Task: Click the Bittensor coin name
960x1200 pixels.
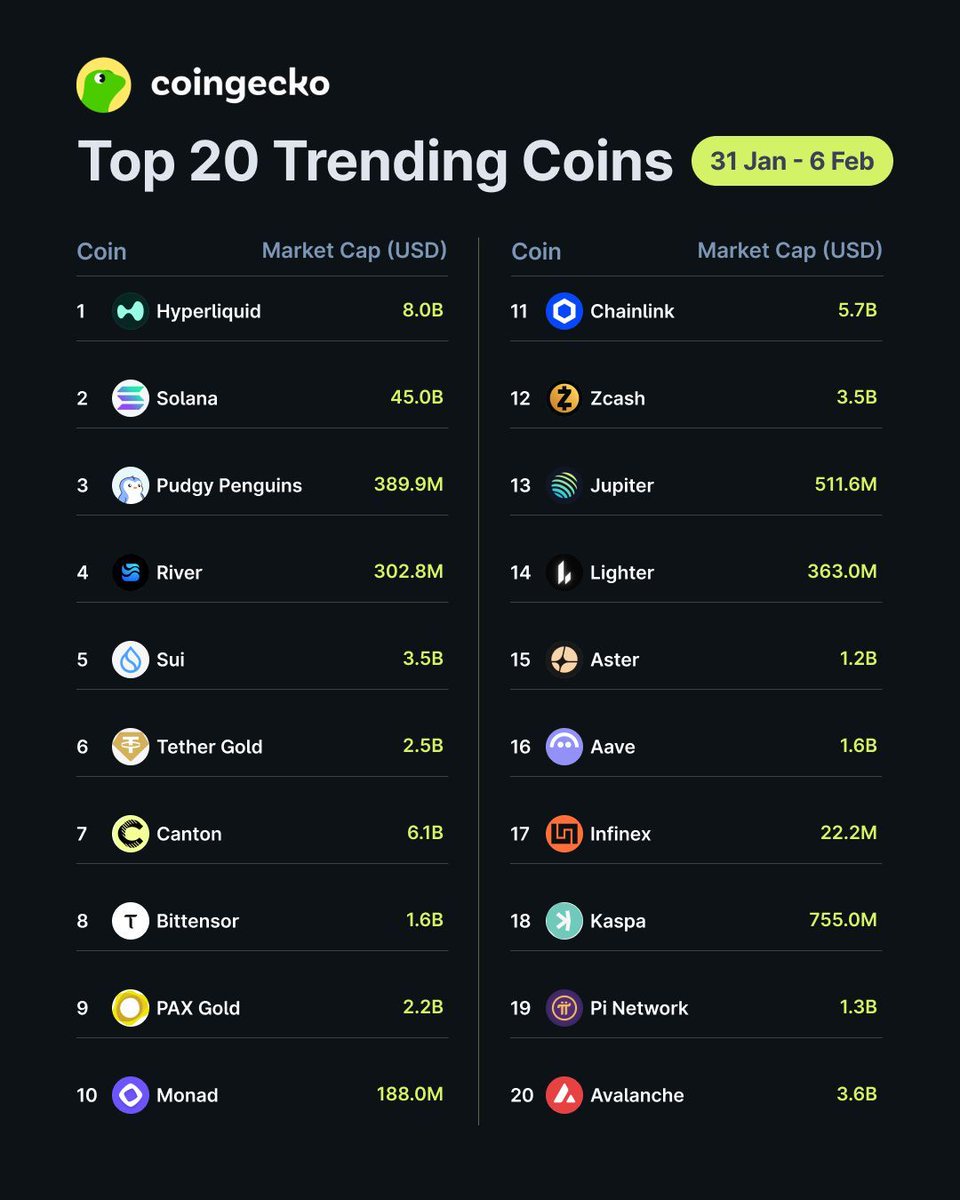Action: click(x=197, y=921)
